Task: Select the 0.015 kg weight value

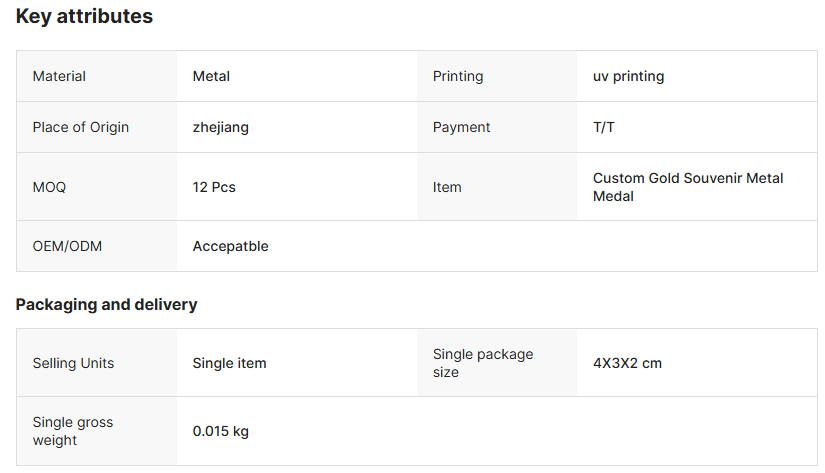Action: point(220,431)
